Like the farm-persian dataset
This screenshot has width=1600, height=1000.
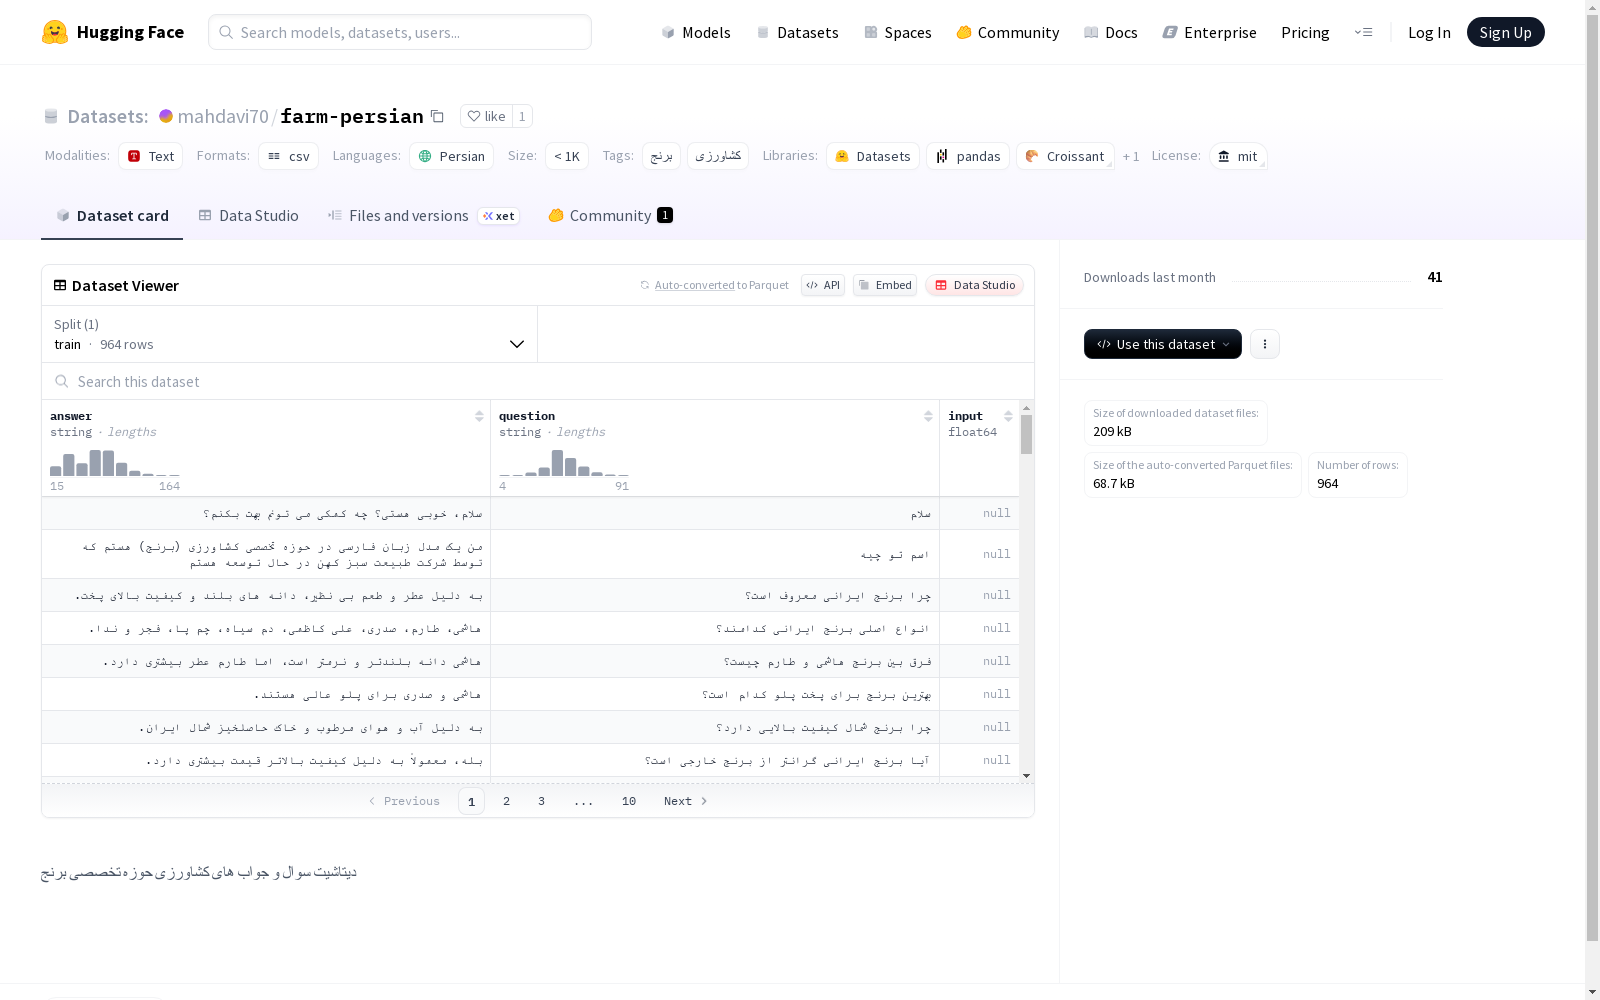click(486, 116)
